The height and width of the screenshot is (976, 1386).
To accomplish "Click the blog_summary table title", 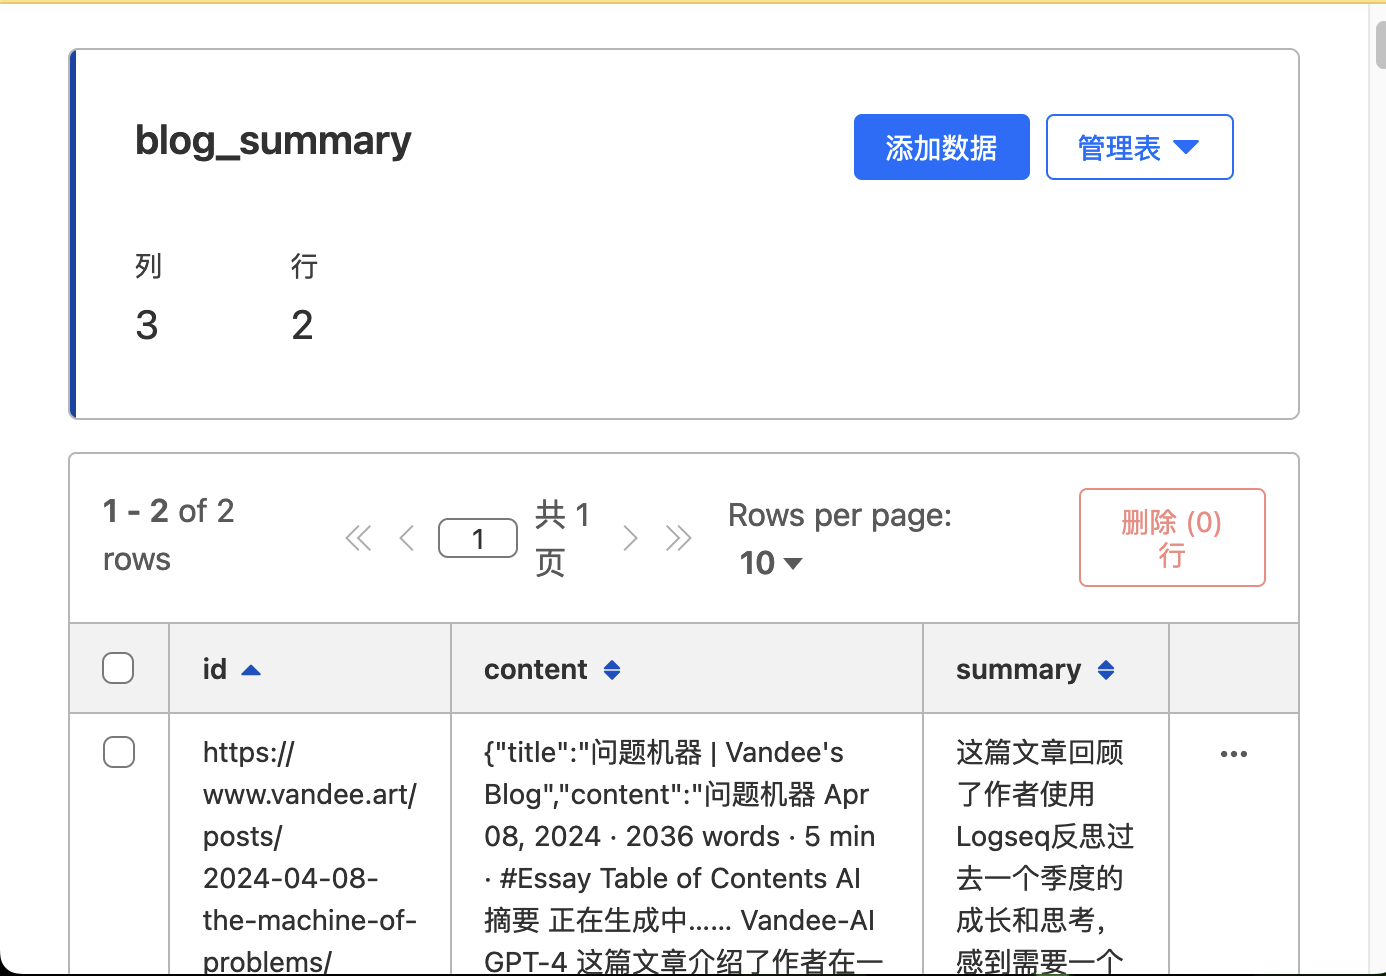I will (273, 141).
